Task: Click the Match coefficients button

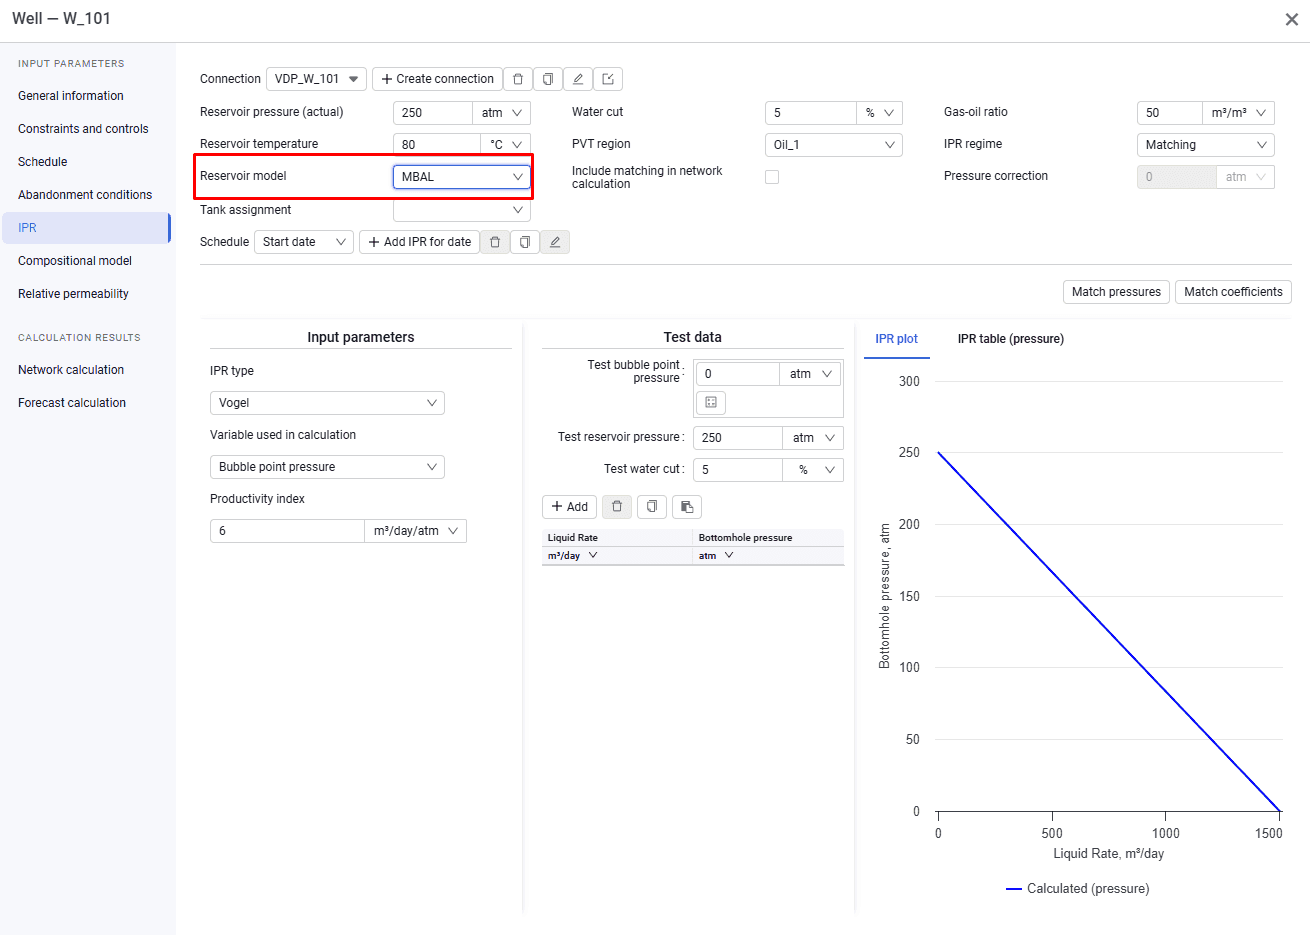Action: [1233, 292]
